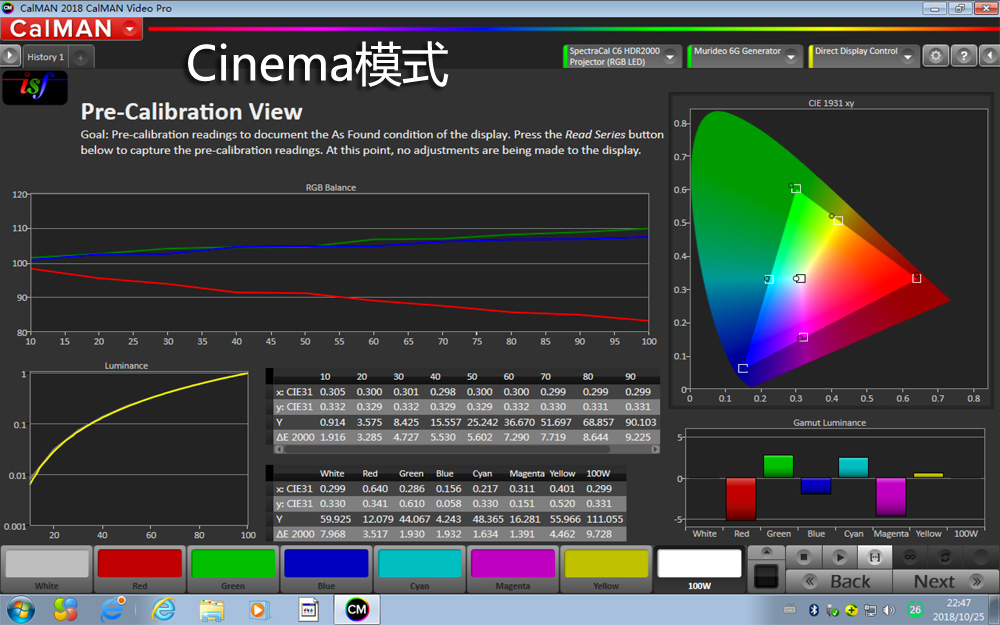Expand the left side panel arrow
1000x625 pixels.
10,56
